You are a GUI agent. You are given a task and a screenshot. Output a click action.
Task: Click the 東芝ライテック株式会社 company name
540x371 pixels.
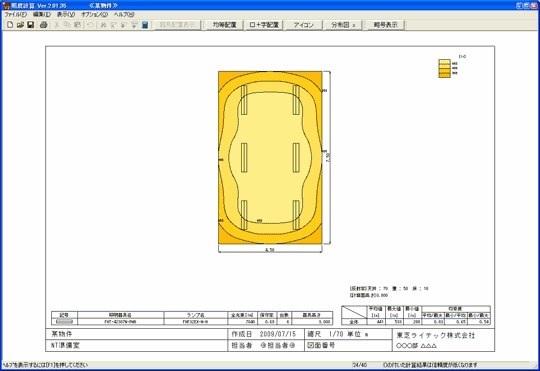436,335
